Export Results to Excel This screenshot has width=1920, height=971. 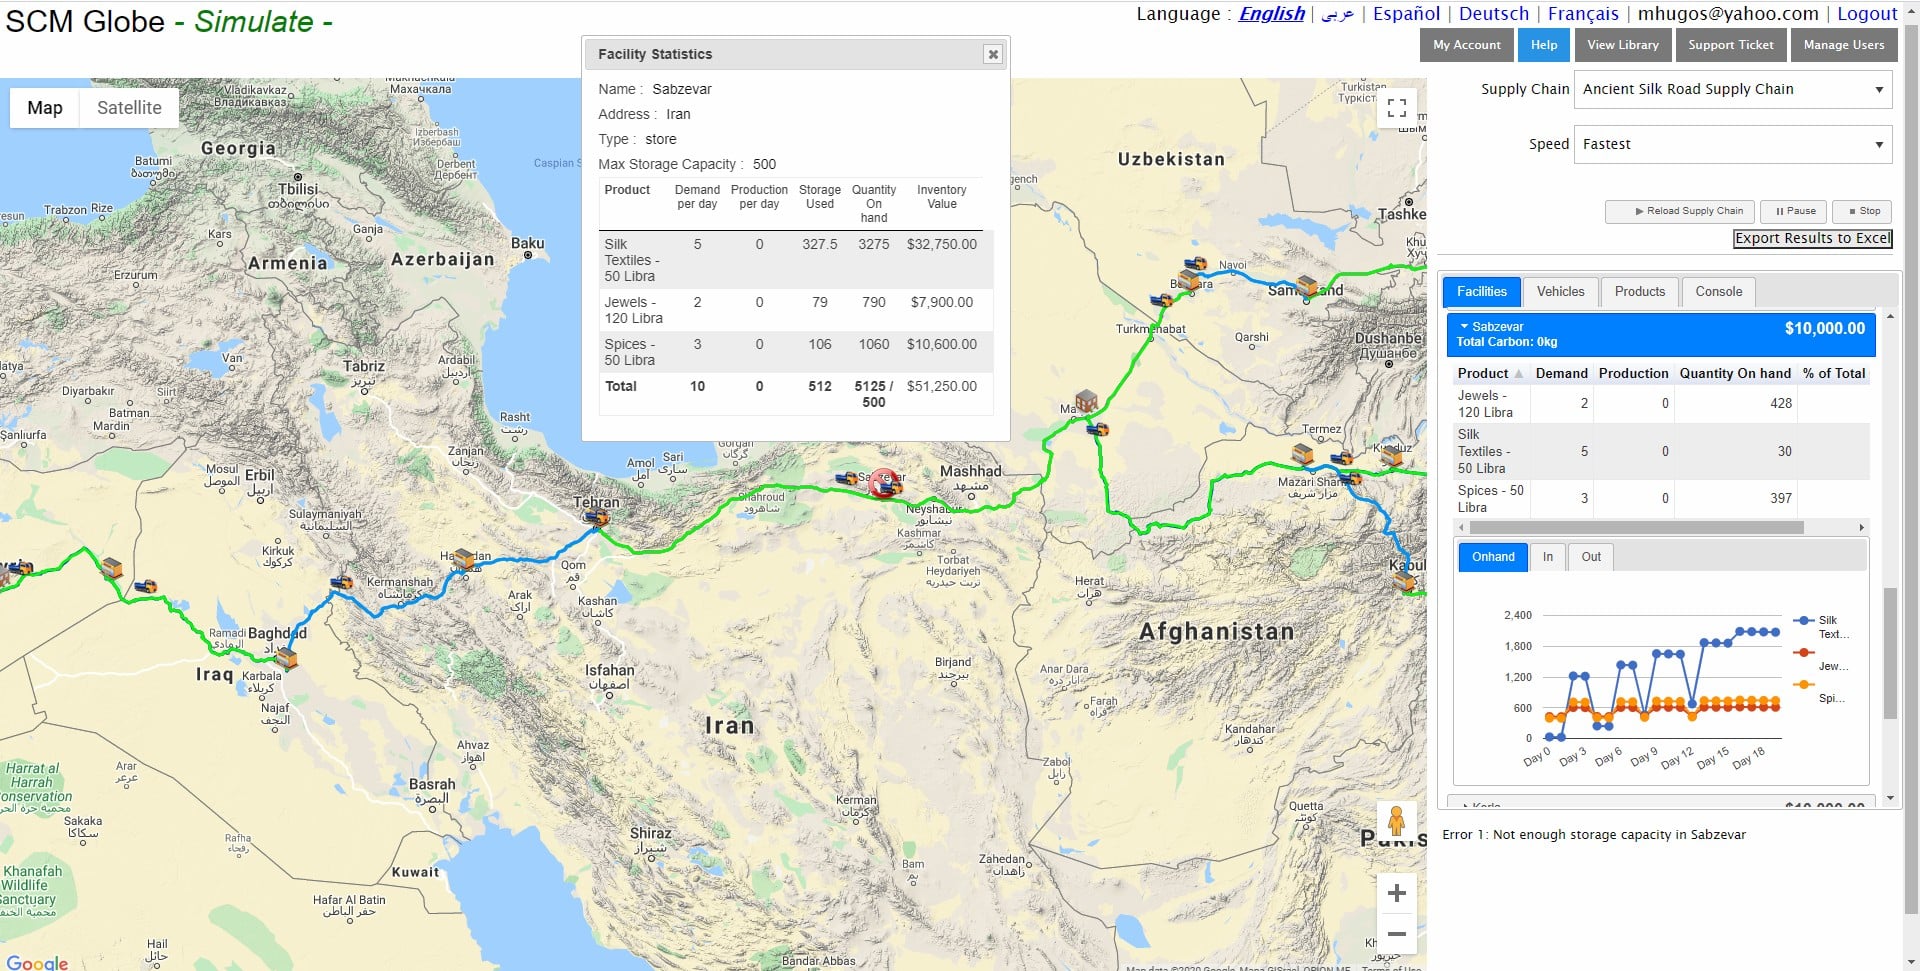tap(1812, 238)
